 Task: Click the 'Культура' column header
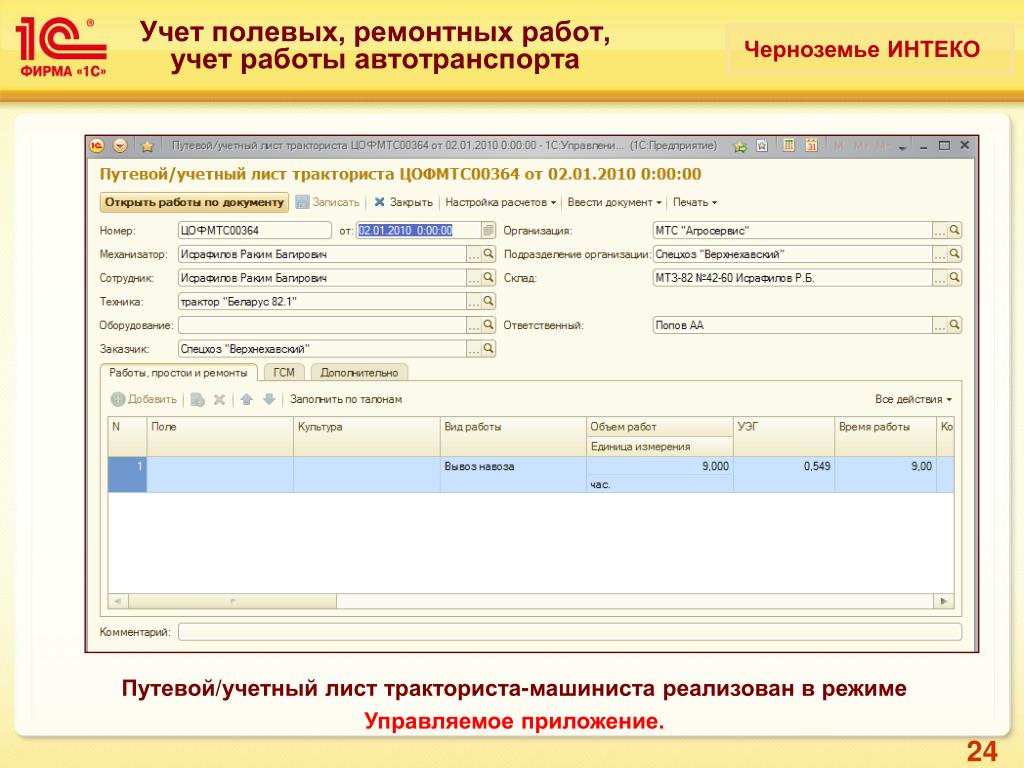pos(367,436)
